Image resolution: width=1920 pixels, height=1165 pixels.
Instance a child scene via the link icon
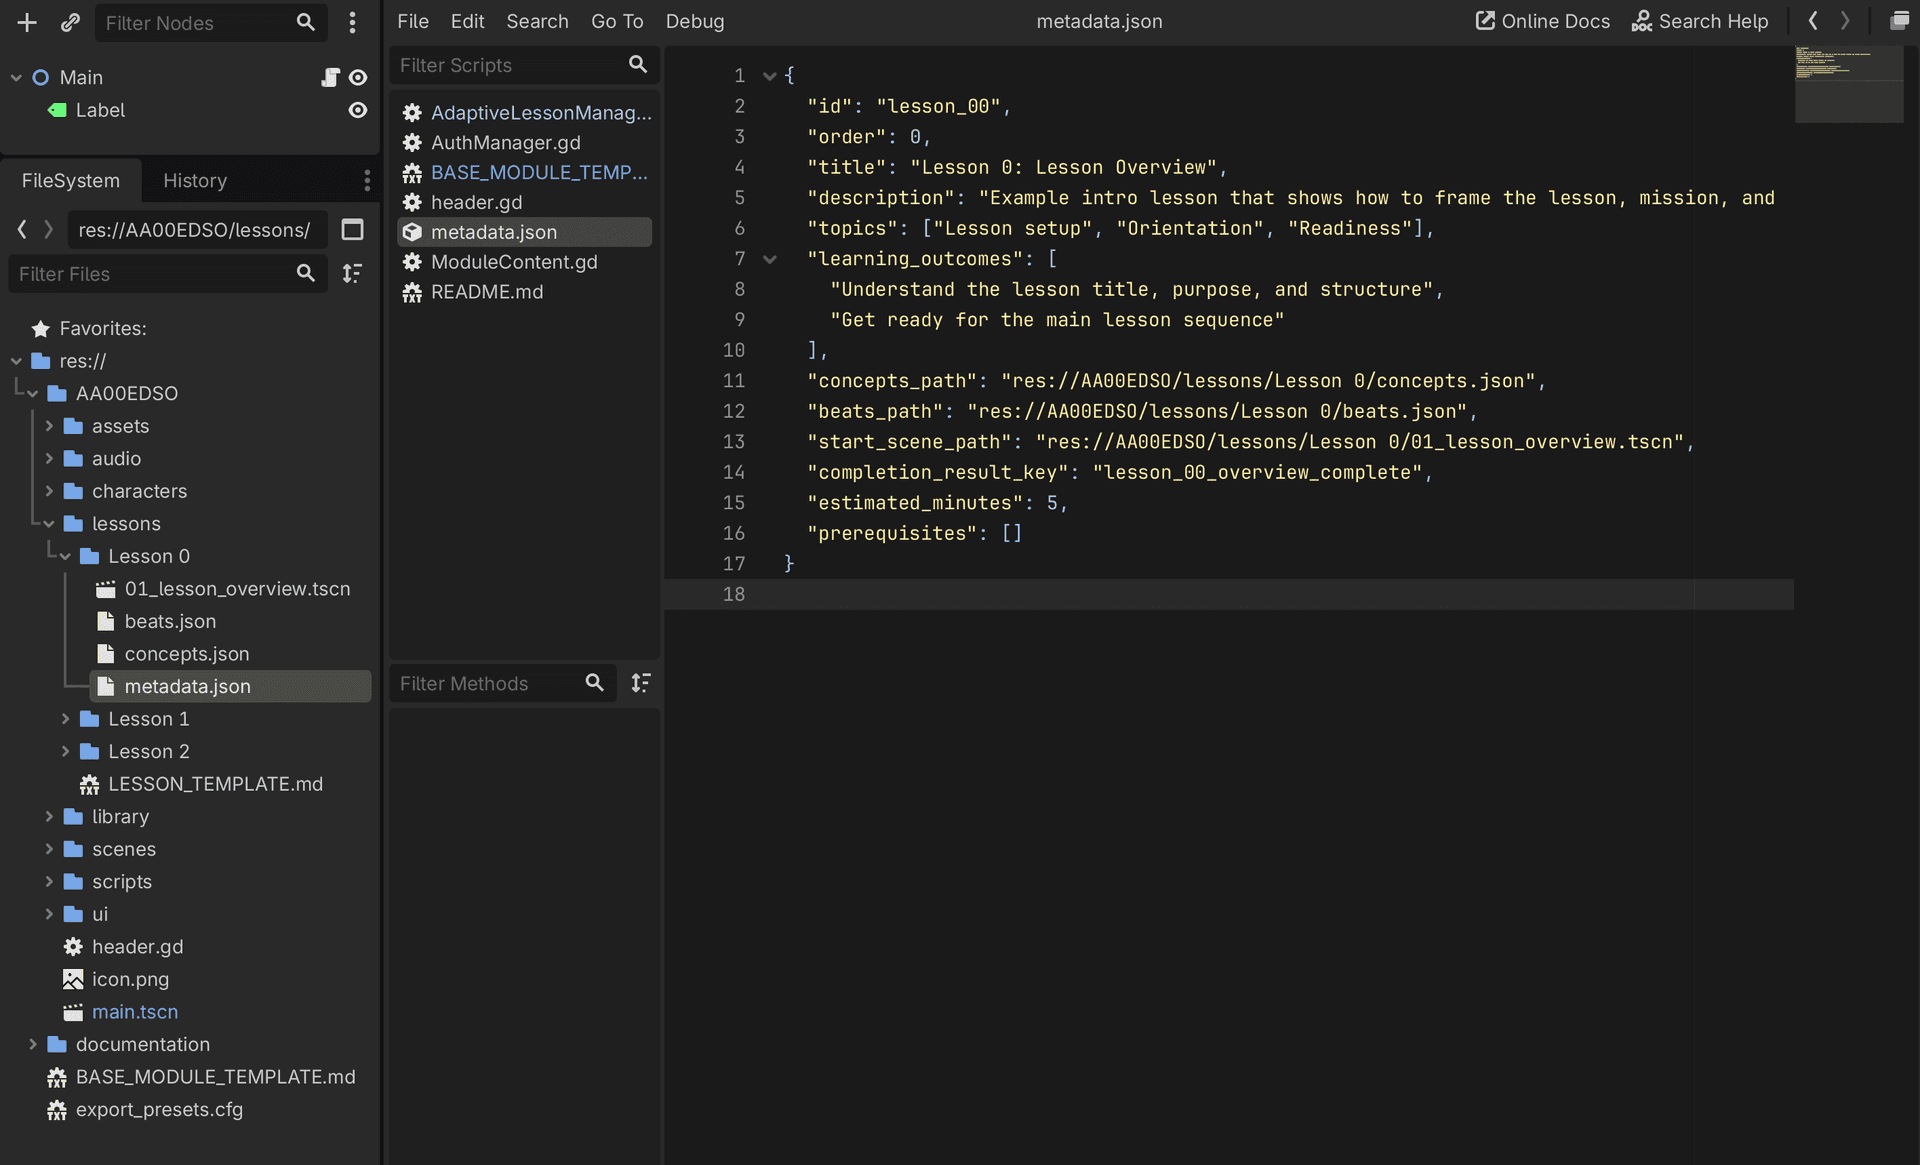(x=70, y=22)
